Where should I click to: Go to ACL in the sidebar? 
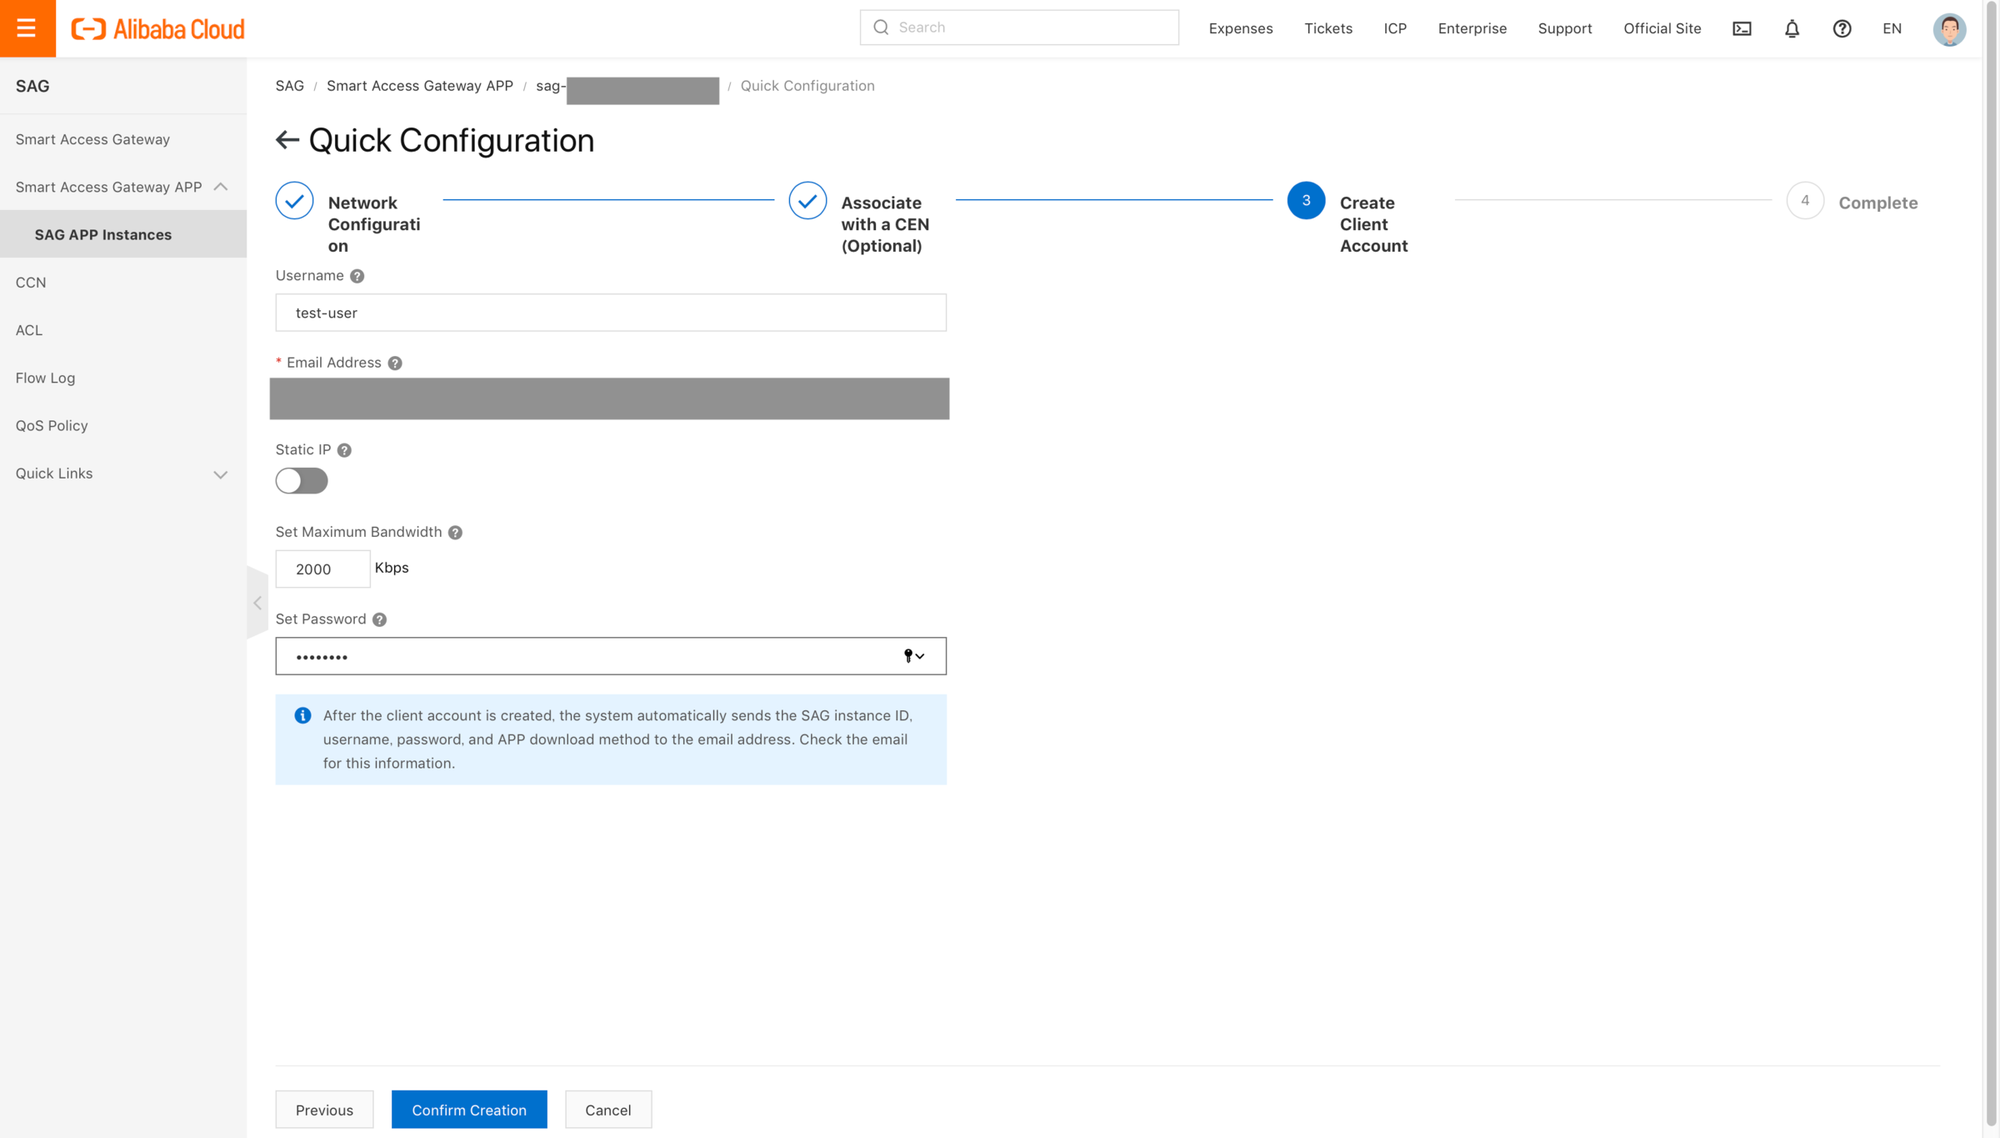(29, 330)
